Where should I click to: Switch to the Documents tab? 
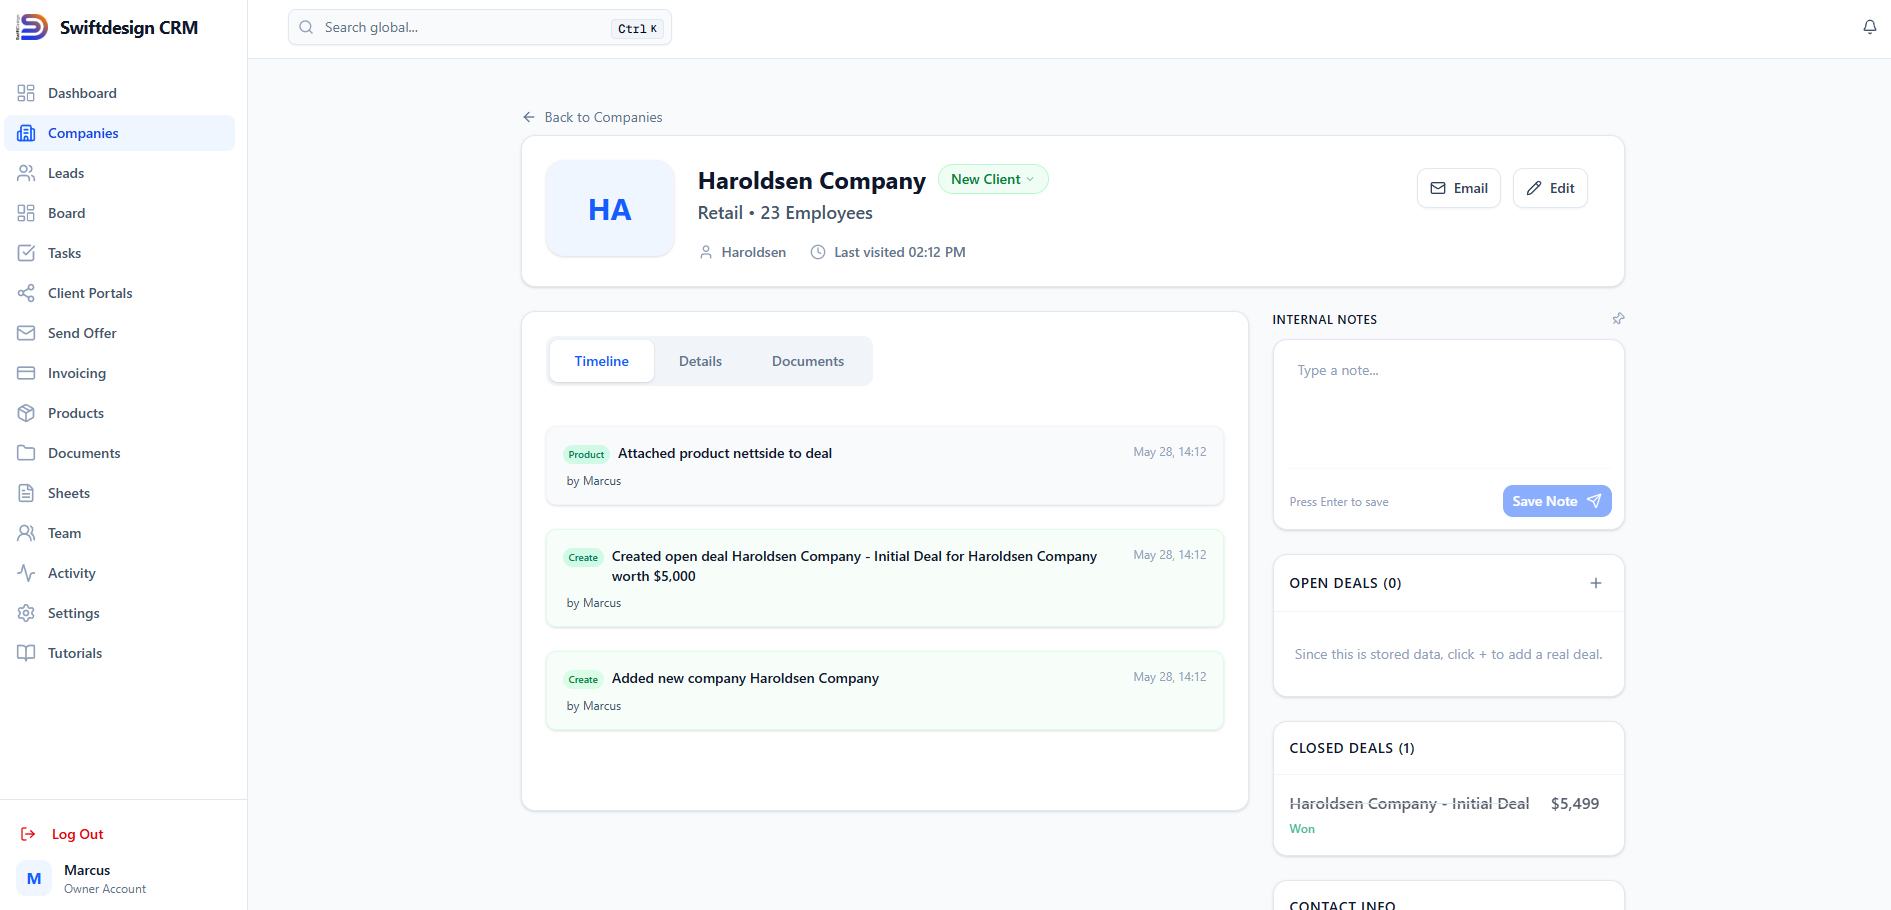[x=808, y=361]
